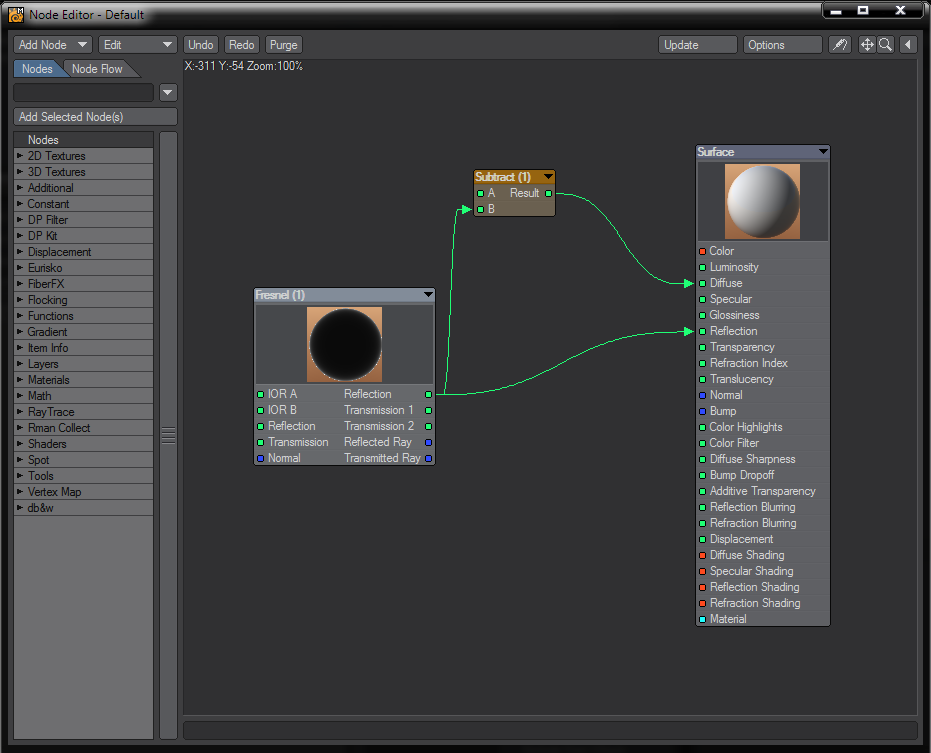Click the Surface node's Color input connector
Screen dimensions: 931x753
pyautogui.click(x=703, y=251)
